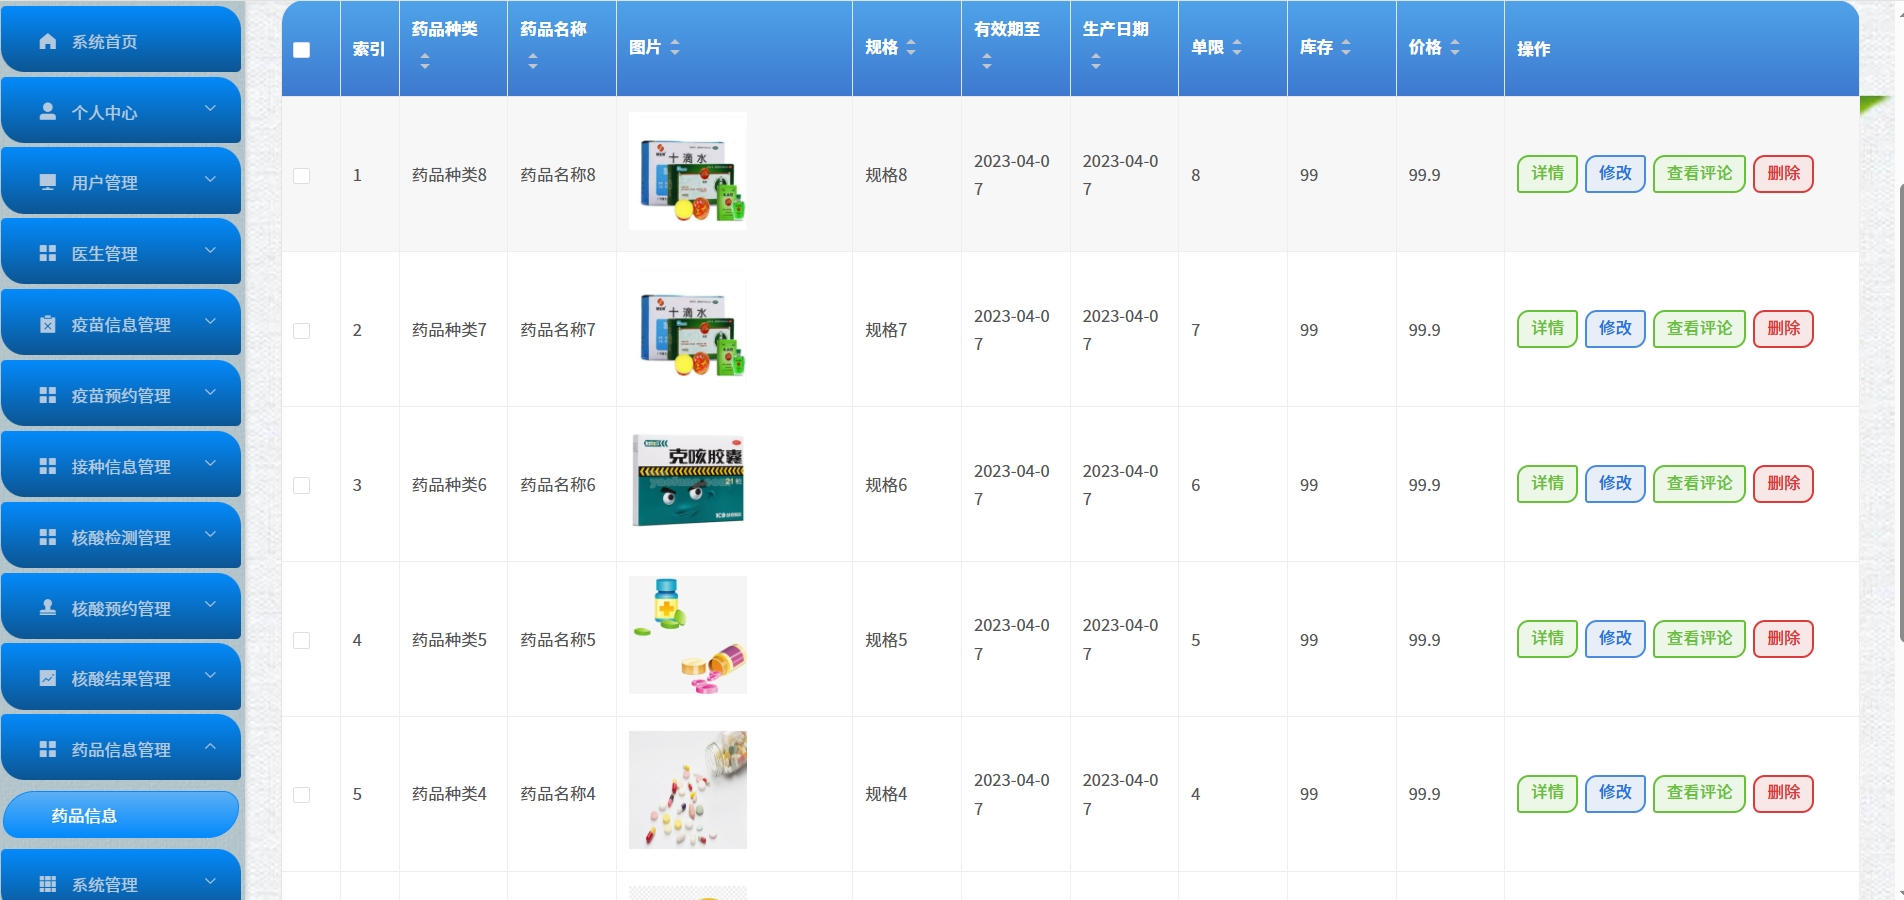Sort table by 药品名称 column arrows
This screenshot has width=1904, height=900.
point(533,62)
